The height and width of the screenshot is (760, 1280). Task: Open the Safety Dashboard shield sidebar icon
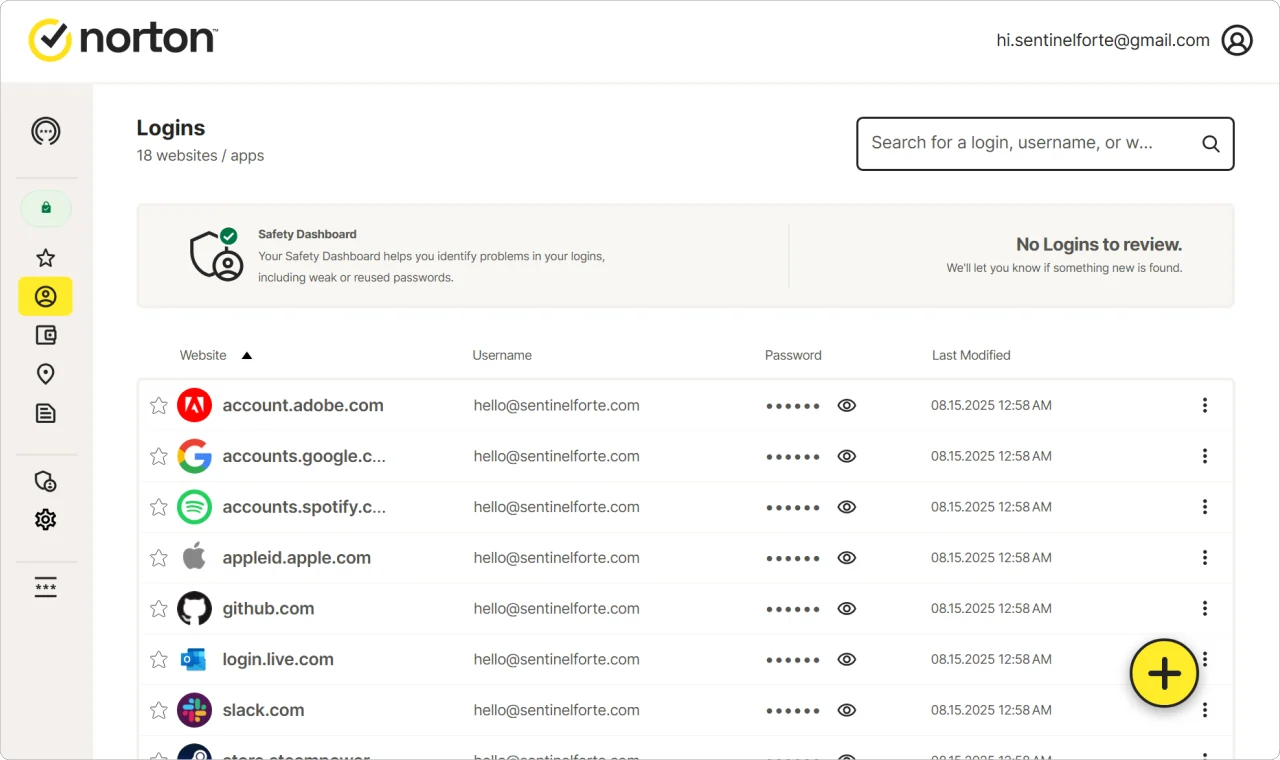[x=46, y=482]
